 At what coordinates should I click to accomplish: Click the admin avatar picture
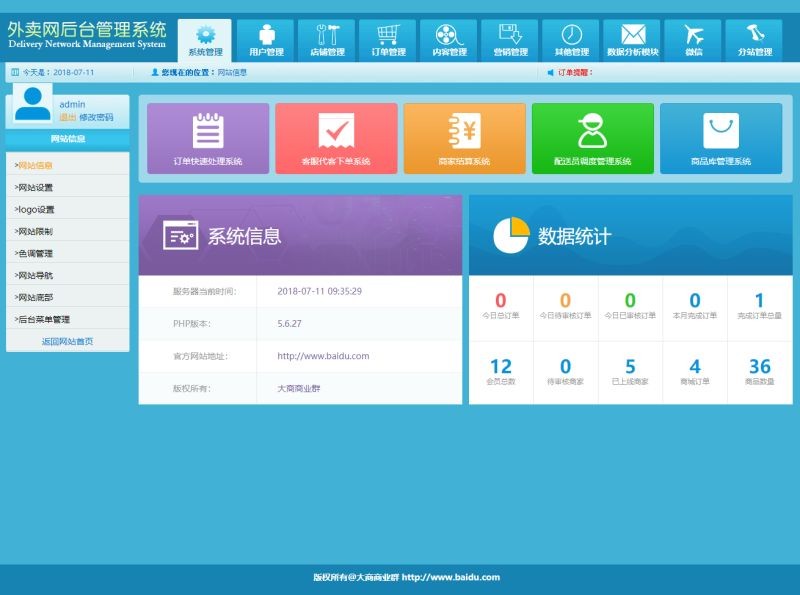(x=33, y=104)
